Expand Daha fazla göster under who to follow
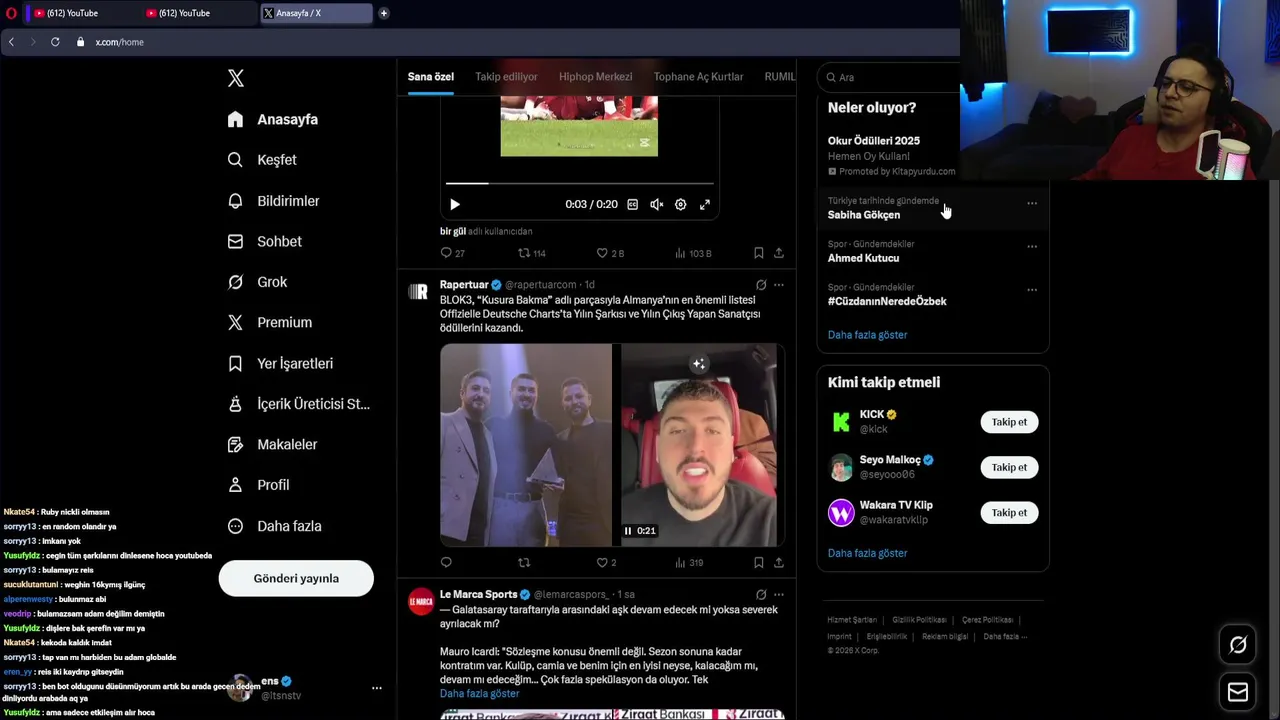The width and height of the screenshot is (1280, 720). pyautogui.click(x=868, y=553)
